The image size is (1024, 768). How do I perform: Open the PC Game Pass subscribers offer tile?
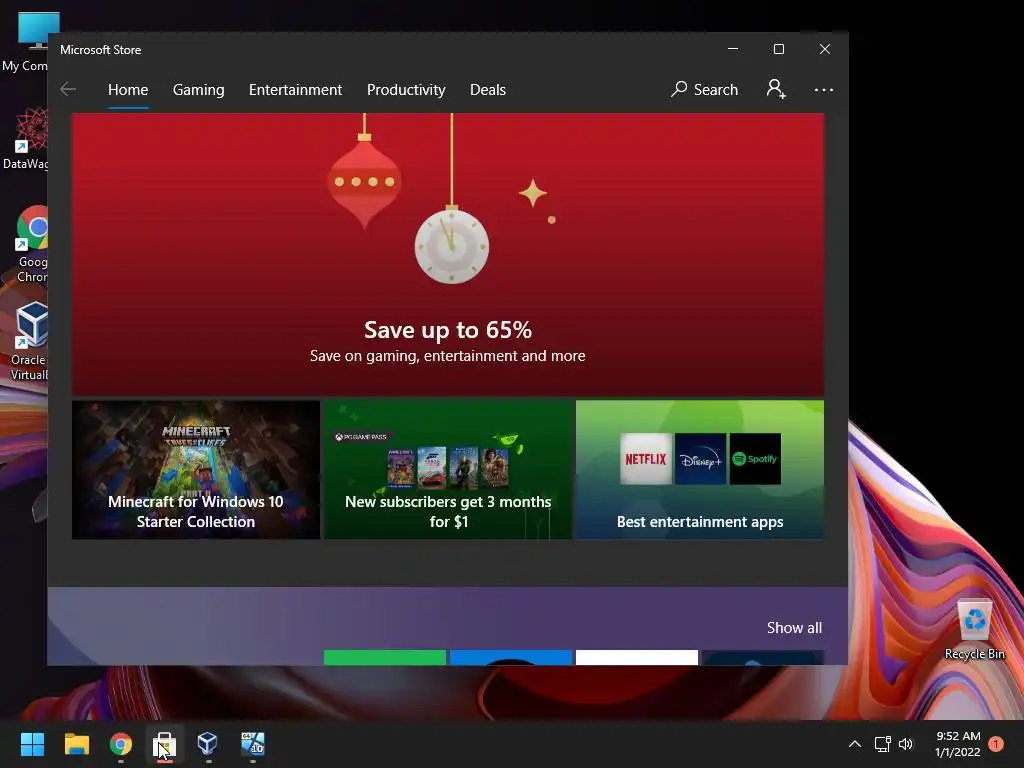[x=448, y=470]
